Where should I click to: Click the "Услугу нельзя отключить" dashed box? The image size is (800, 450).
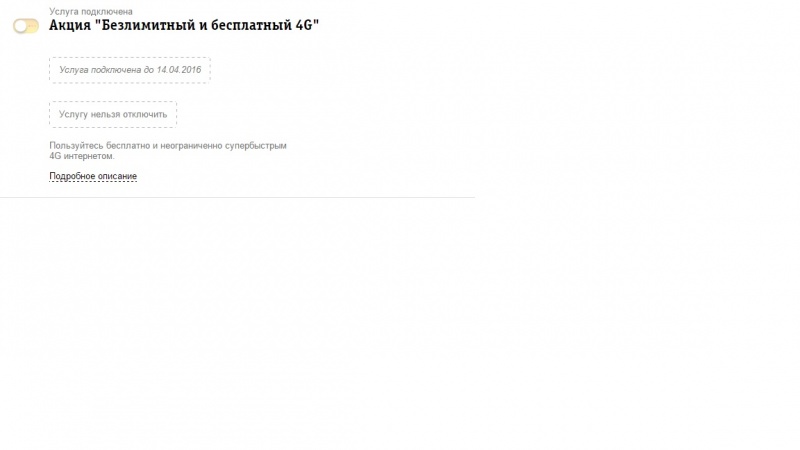pos(113,114)
